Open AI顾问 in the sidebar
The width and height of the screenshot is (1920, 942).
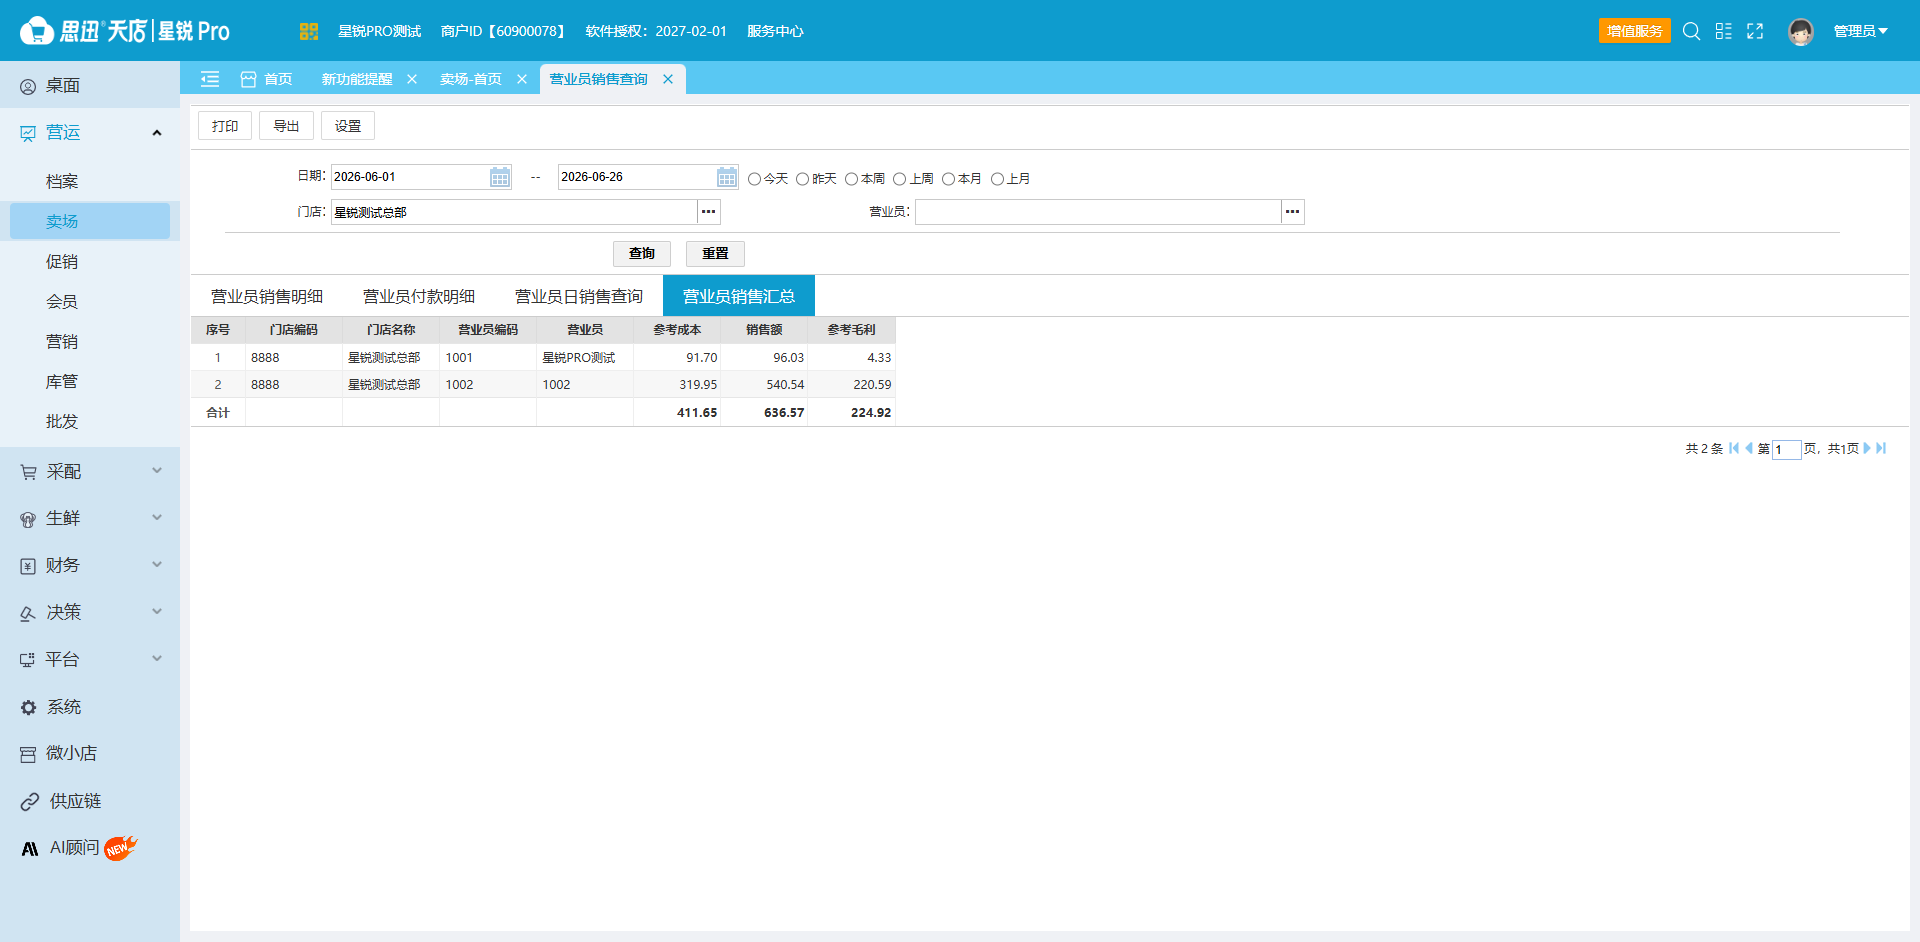click(x=90, y=848)
